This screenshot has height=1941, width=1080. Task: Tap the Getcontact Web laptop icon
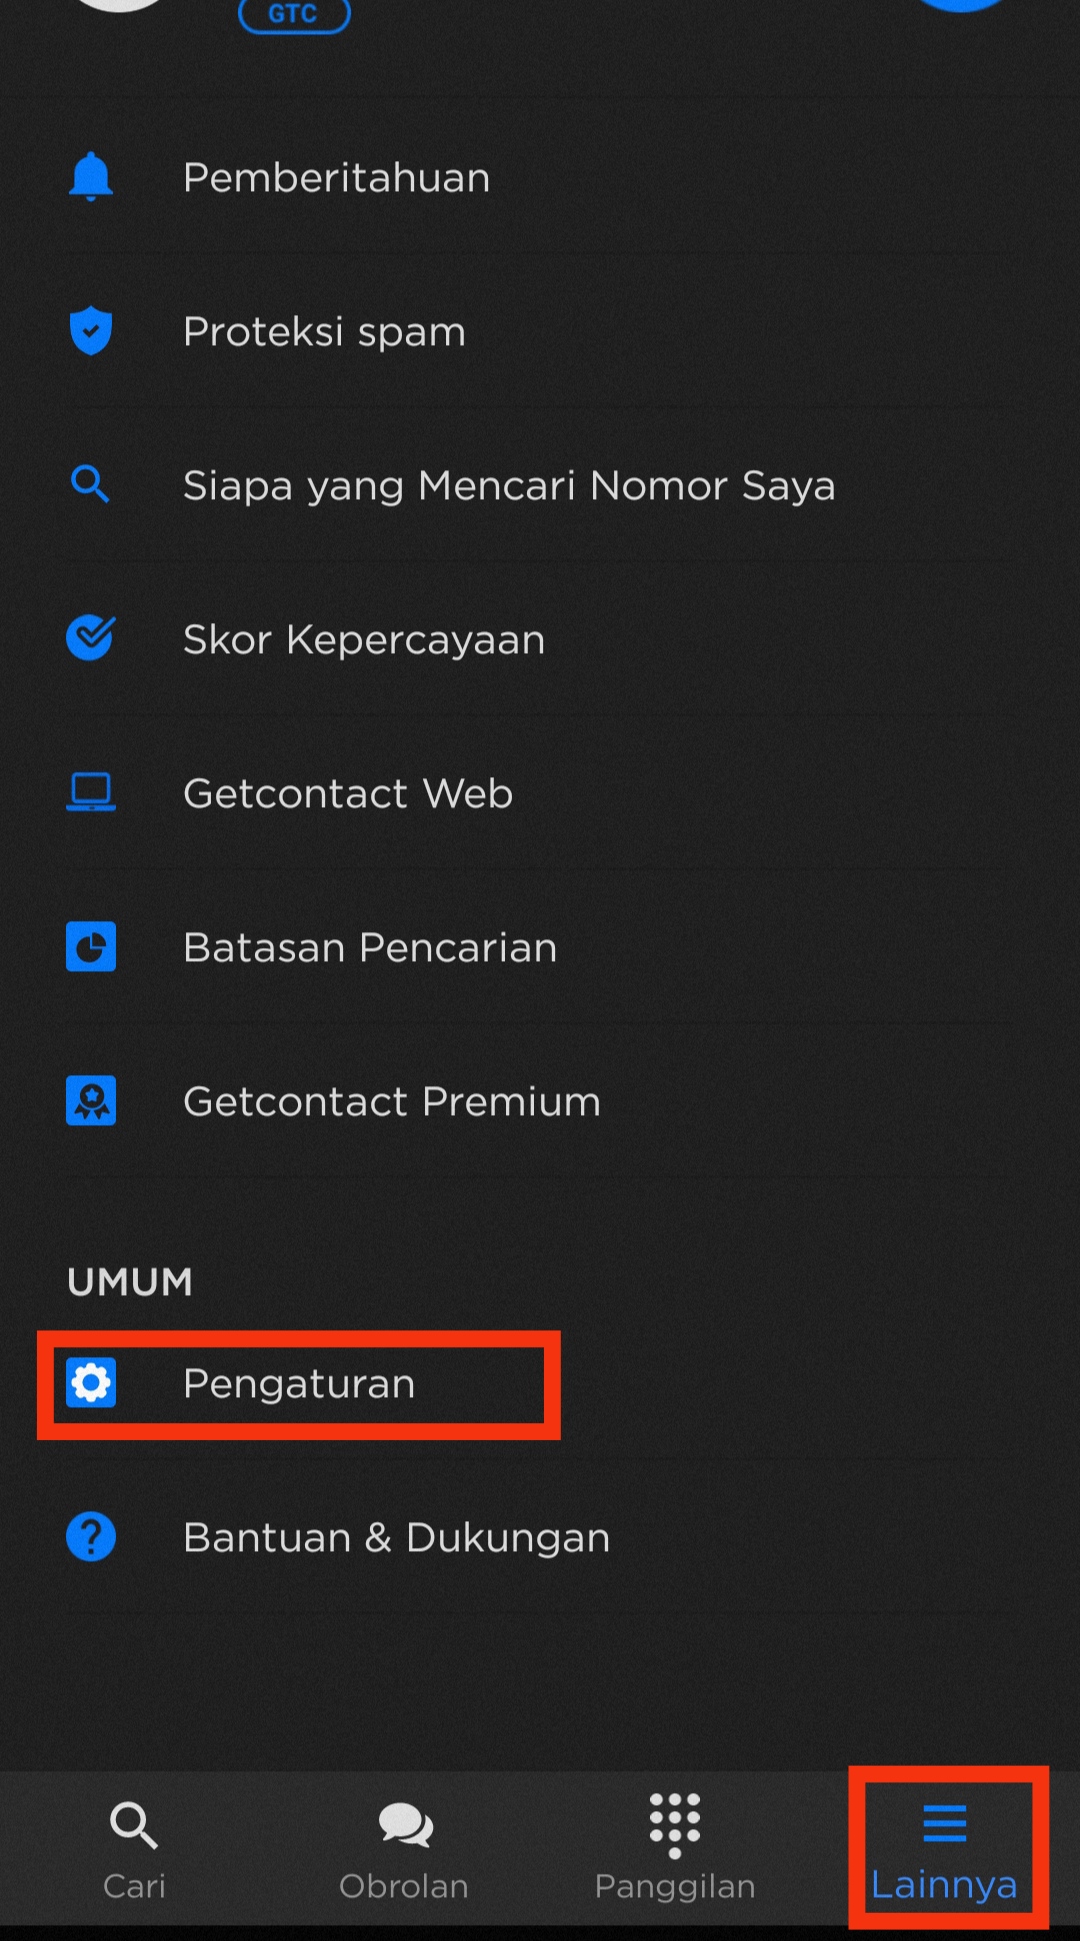click(x=91, y=792)
